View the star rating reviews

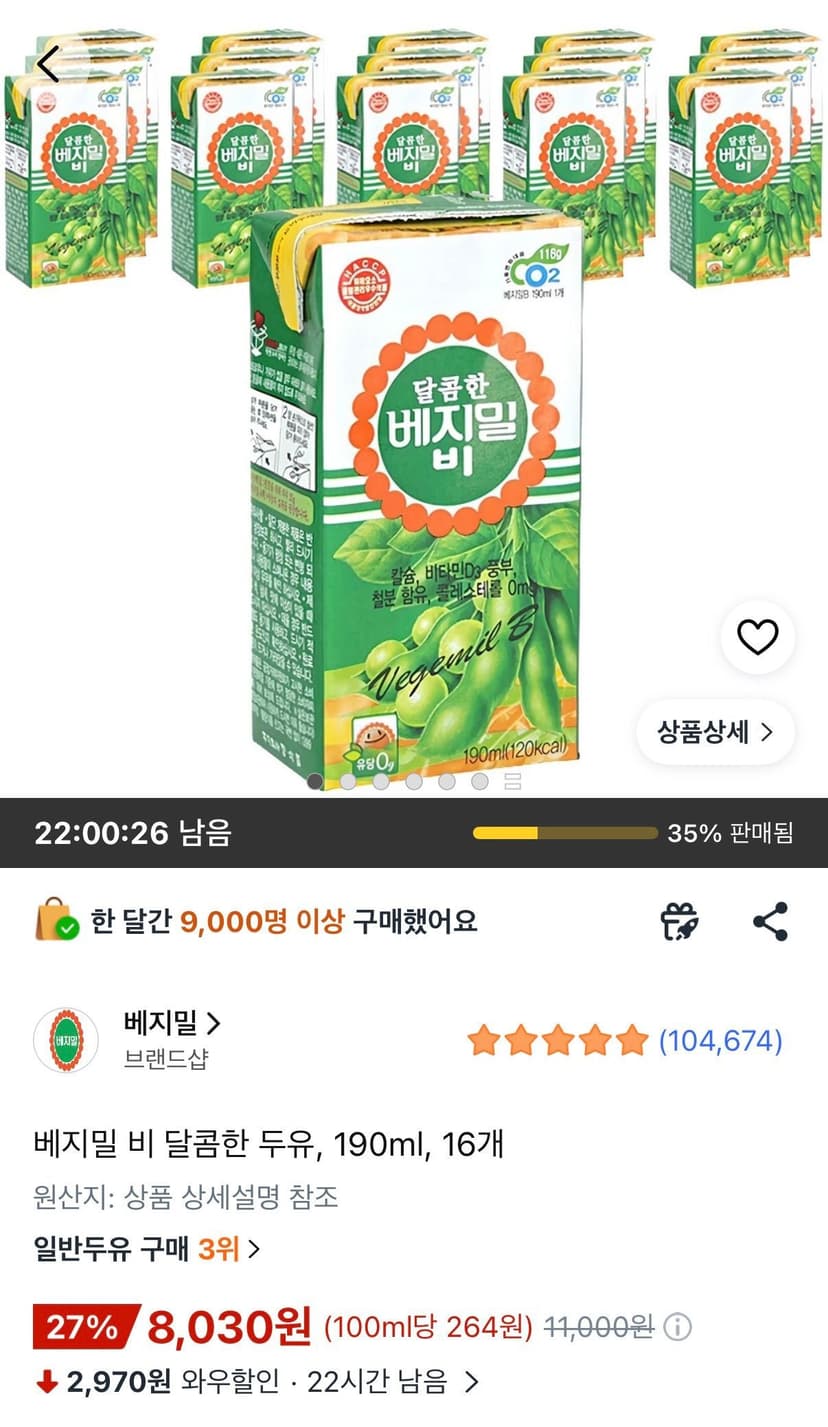pyautogui.click(x=558, y=1041)
